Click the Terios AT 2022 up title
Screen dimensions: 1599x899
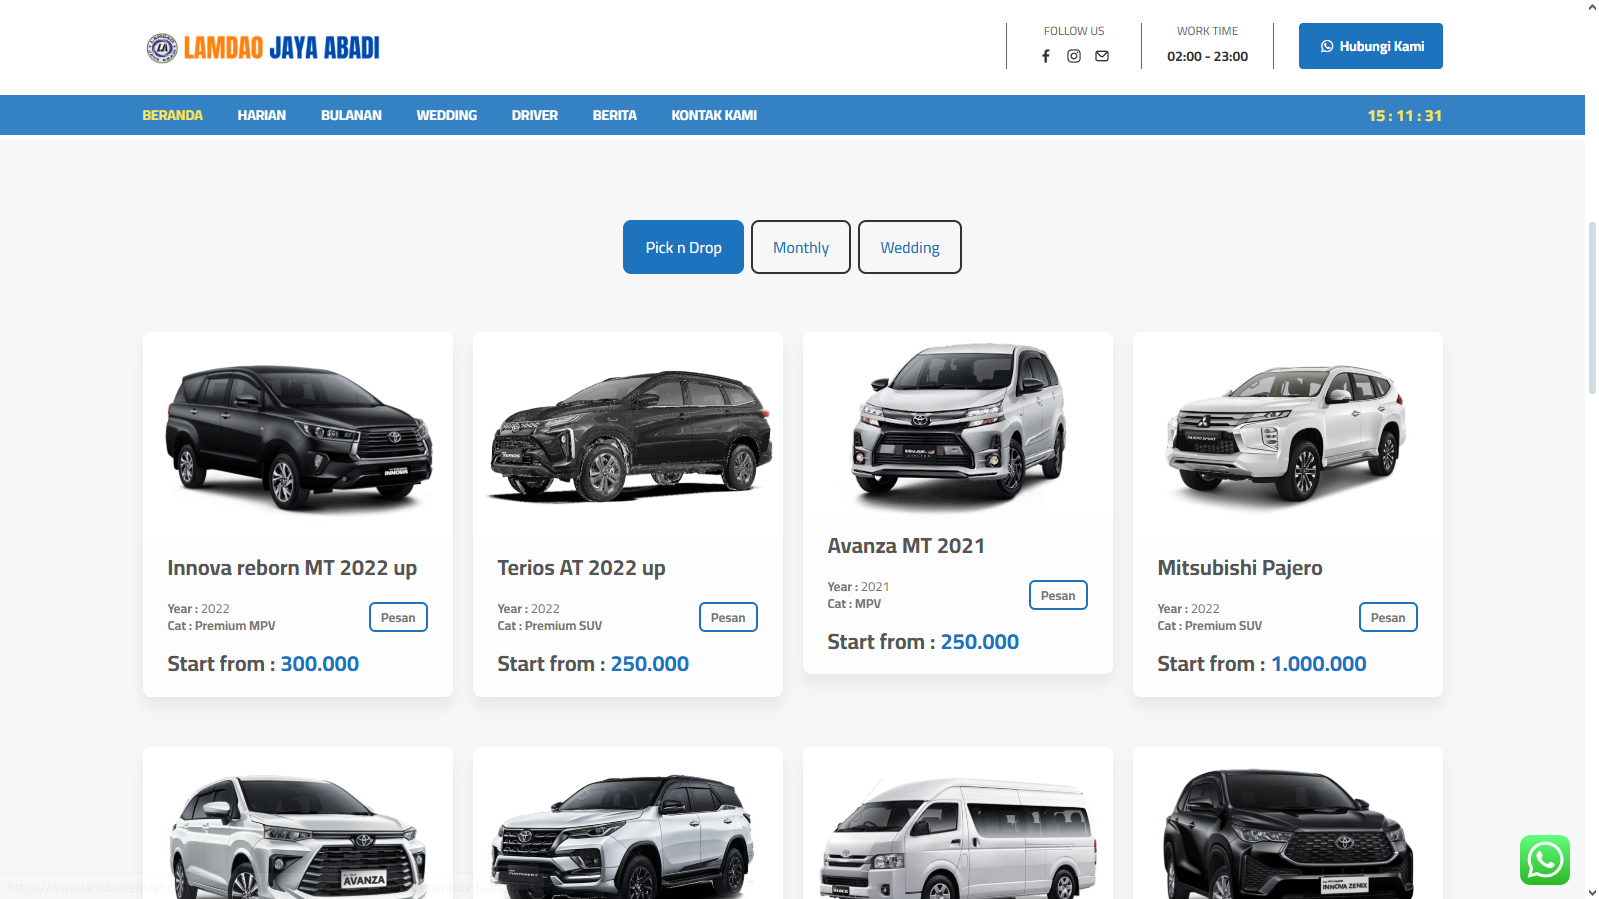(x=581, y=568)
